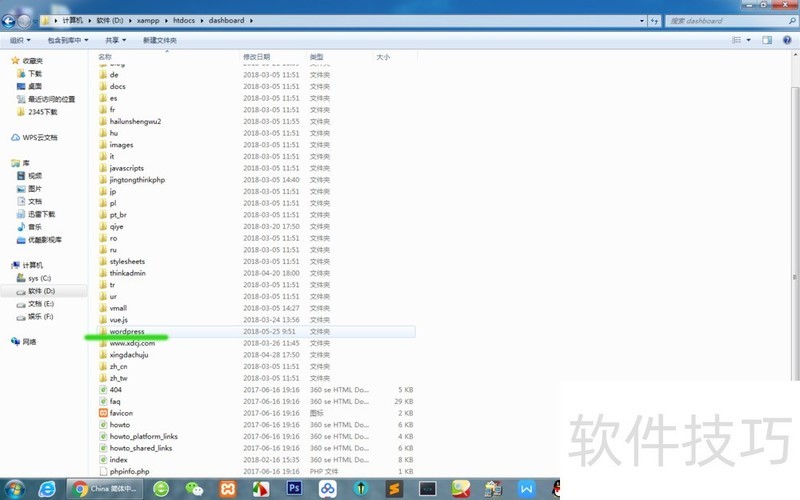Image resolution: width=800 pixels, height=500 pixels.
Task: Open the recent pages dropdown near back button
Action: click(35, 21)
